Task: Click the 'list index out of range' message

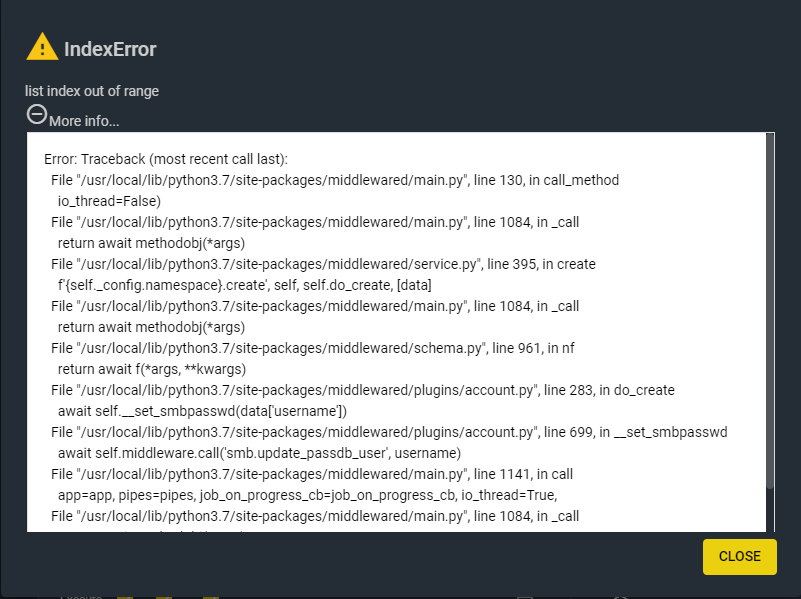Action: pos(92,91)
